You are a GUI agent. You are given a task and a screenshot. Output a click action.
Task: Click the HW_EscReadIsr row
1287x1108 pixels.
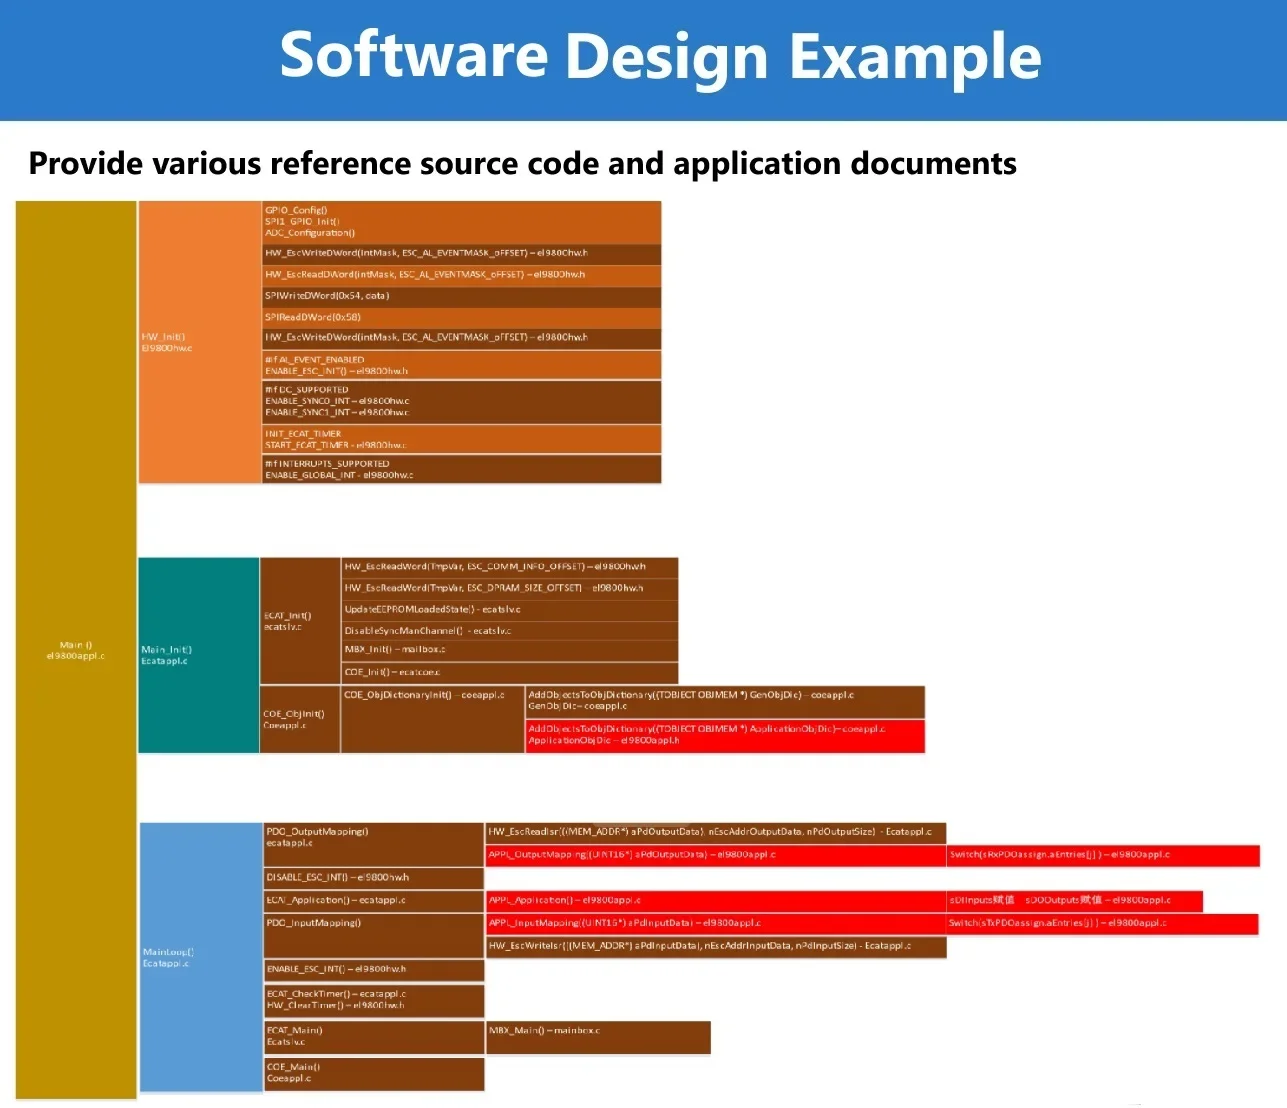click(x=716, y=832)
